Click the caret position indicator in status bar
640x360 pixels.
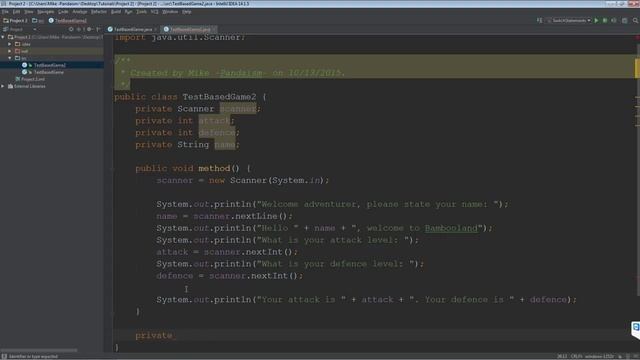pos(562,357)
